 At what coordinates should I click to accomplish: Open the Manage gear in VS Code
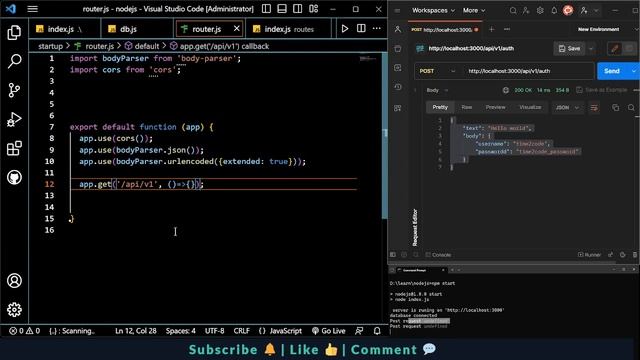(14, 310)
